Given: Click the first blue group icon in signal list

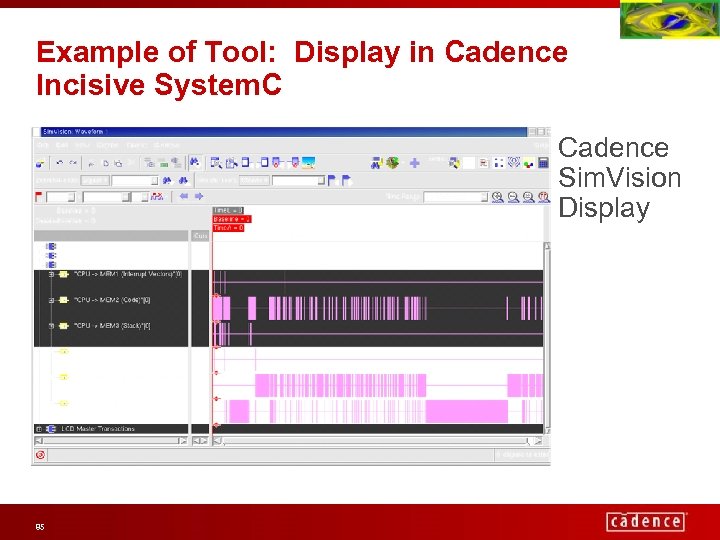Looking at the screenshot, I should tap(51, 247).
